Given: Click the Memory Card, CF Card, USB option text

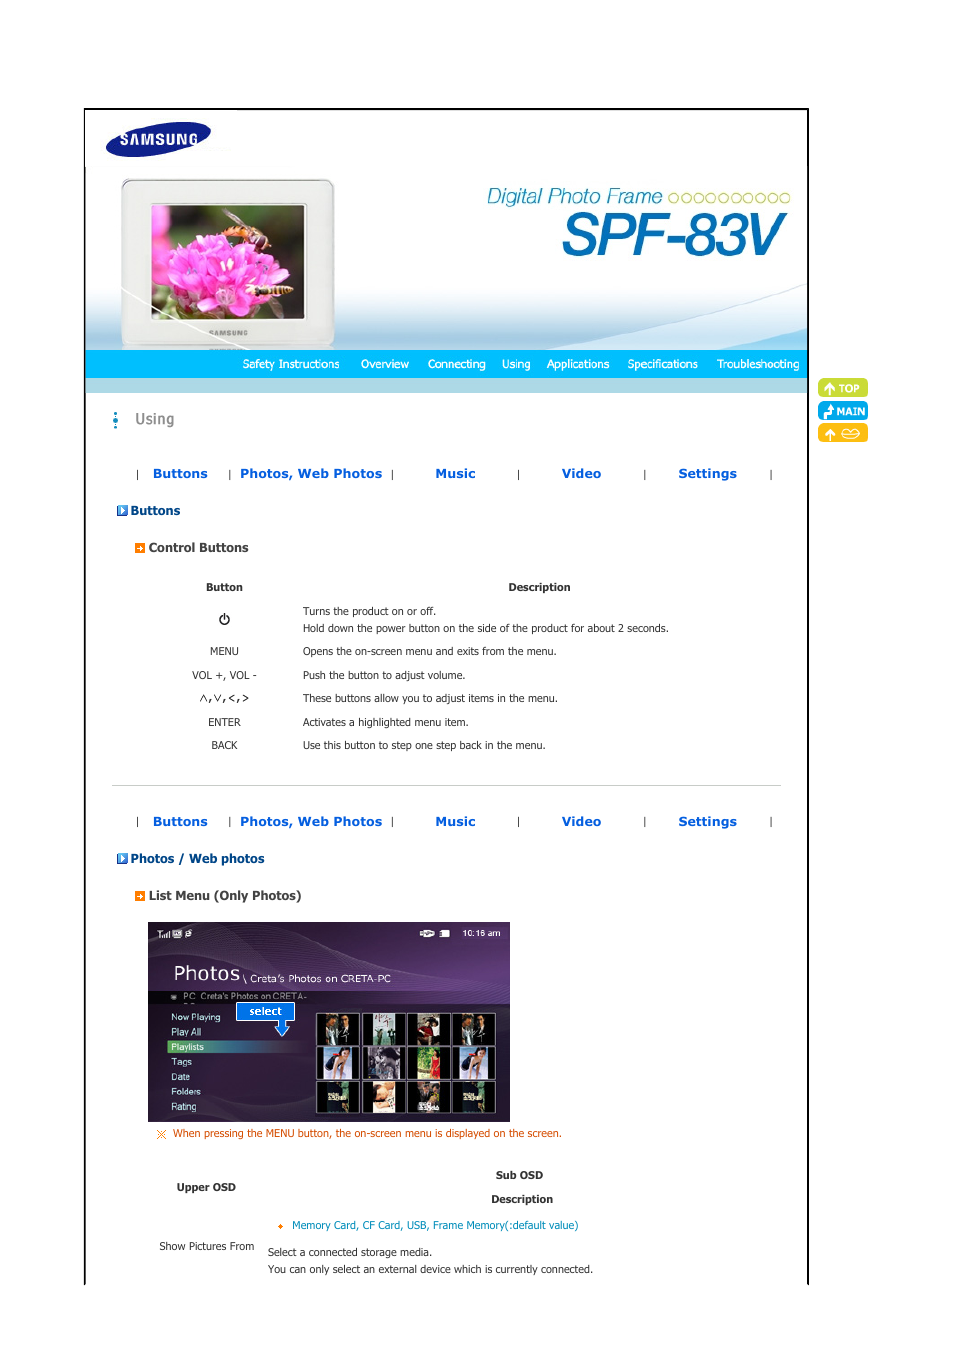Looking at the screenshot, I should point(435,1226).
